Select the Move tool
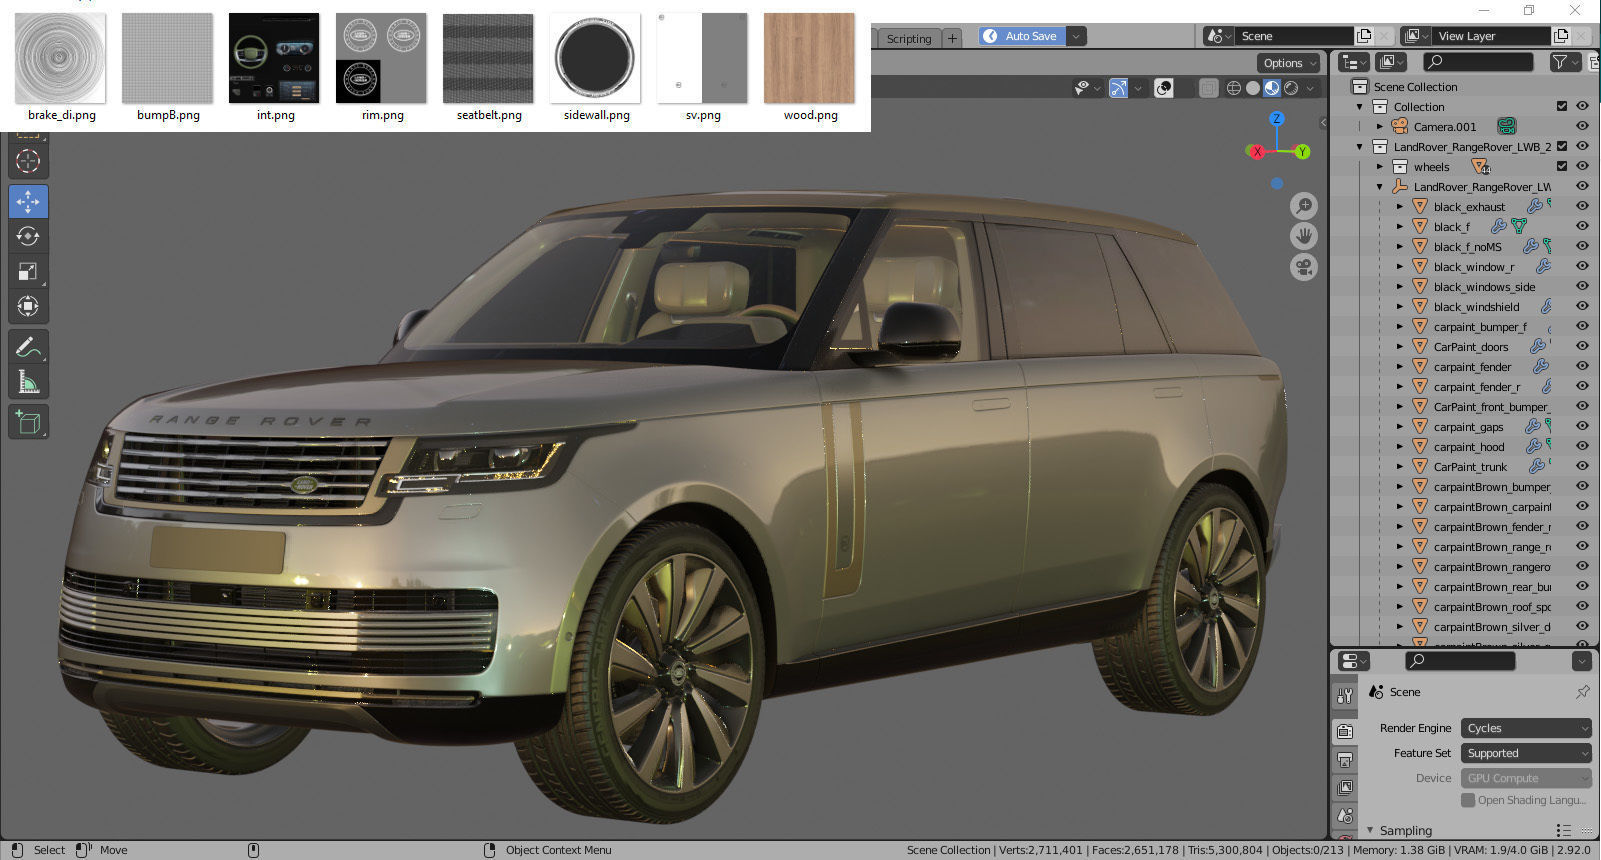 click(28, 201)
